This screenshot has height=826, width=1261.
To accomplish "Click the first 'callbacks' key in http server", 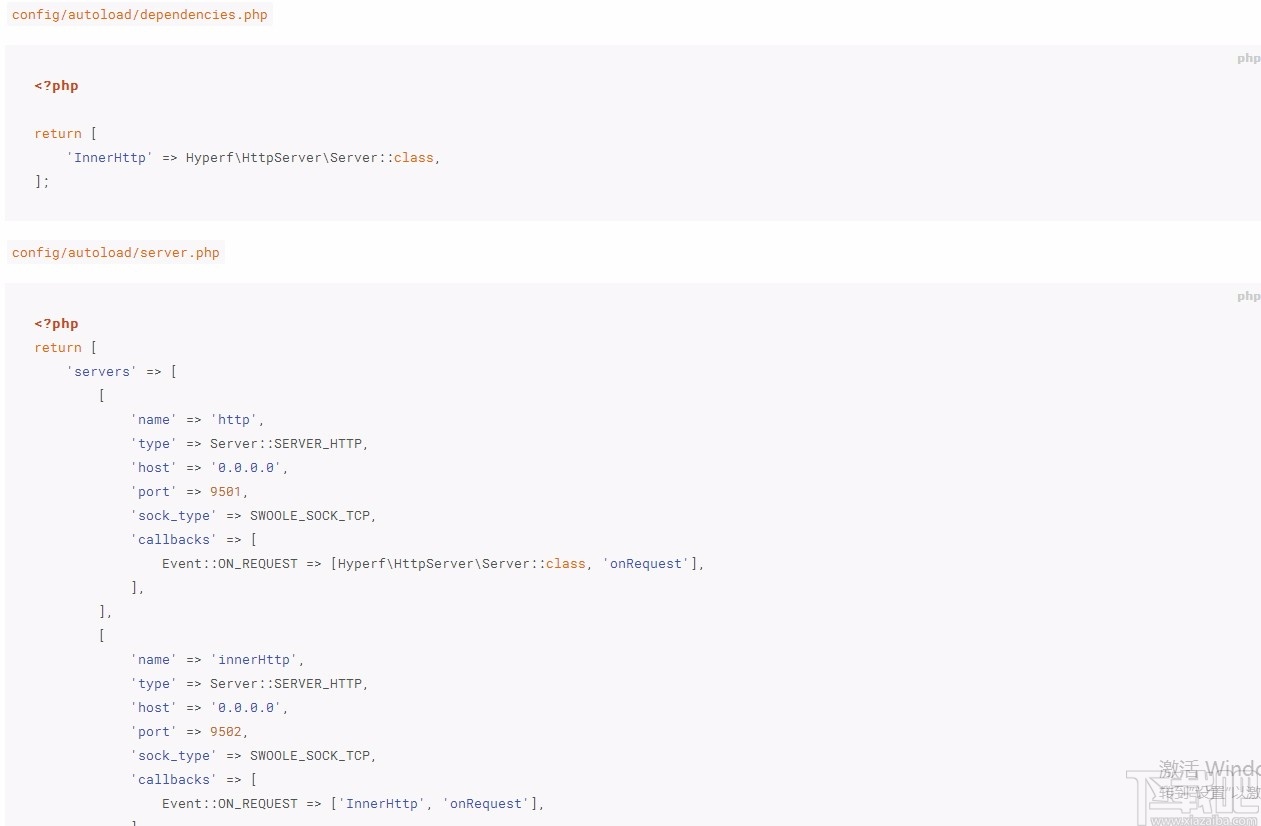I will click(174, 540).
